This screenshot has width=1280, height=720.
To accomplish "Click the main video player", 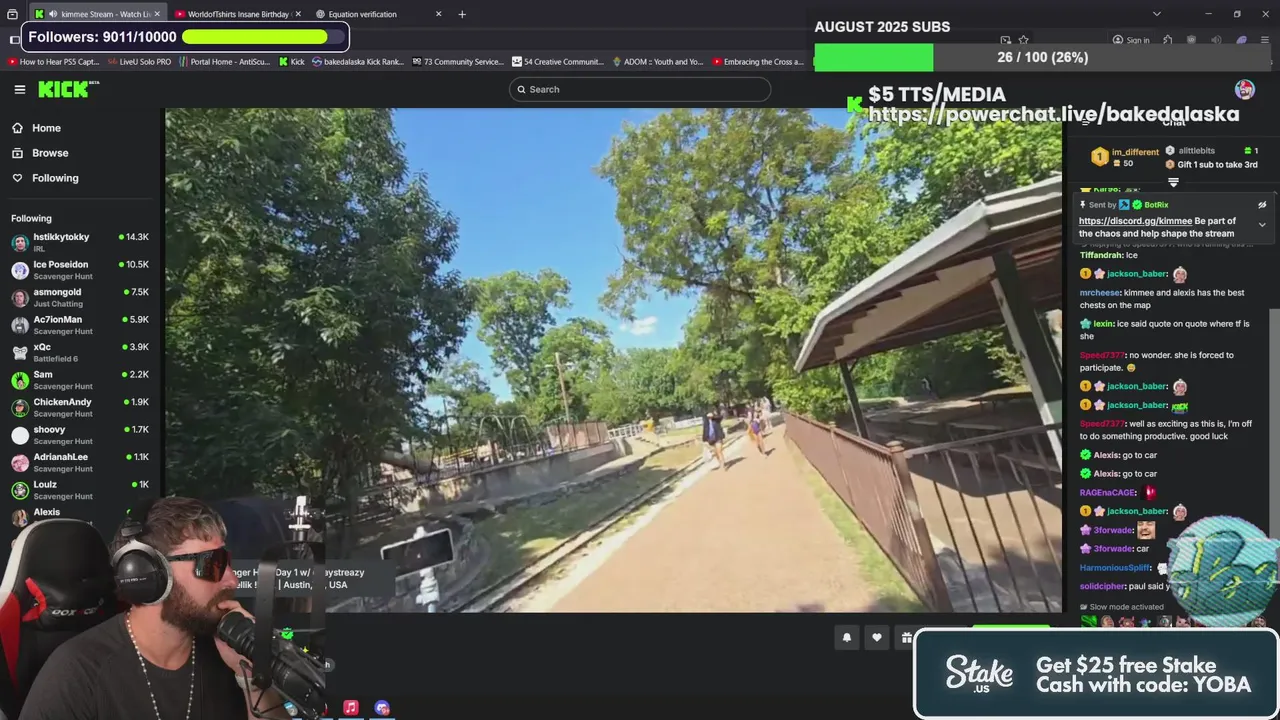I will coord(613,360).
